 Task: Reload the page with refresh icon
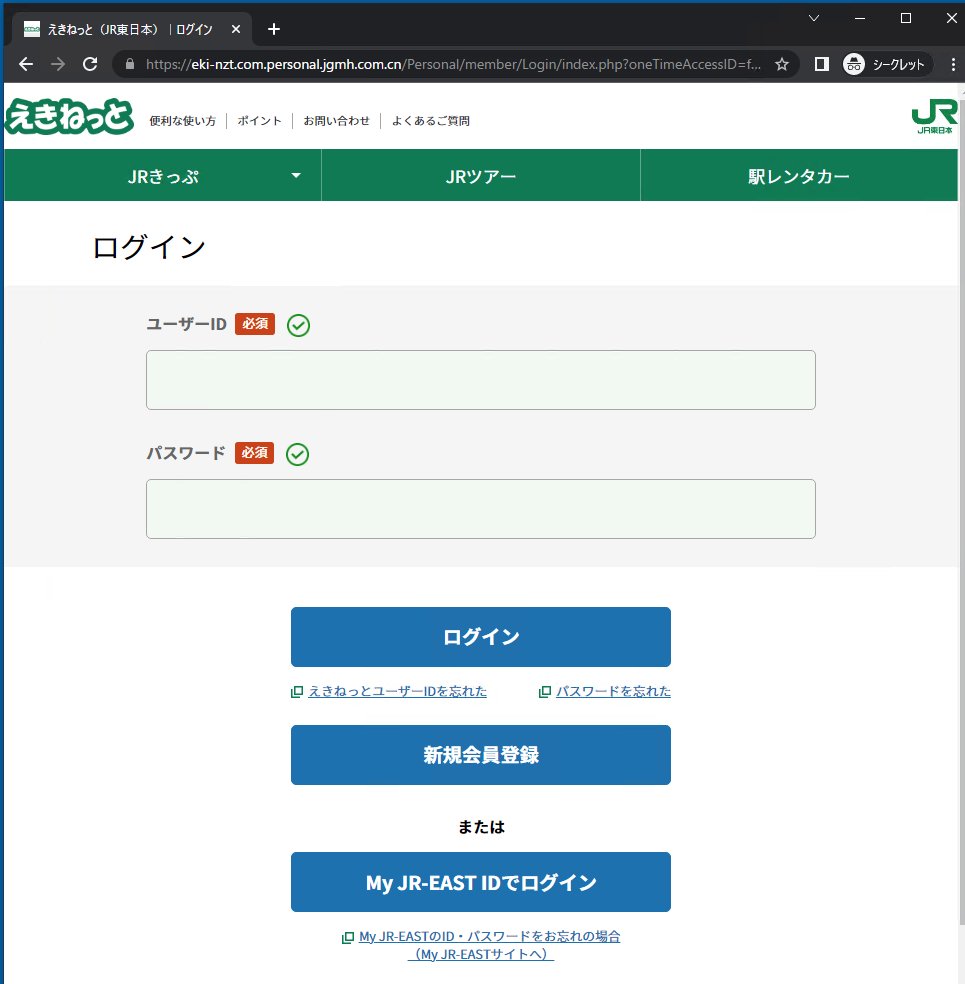pos(90,64)
